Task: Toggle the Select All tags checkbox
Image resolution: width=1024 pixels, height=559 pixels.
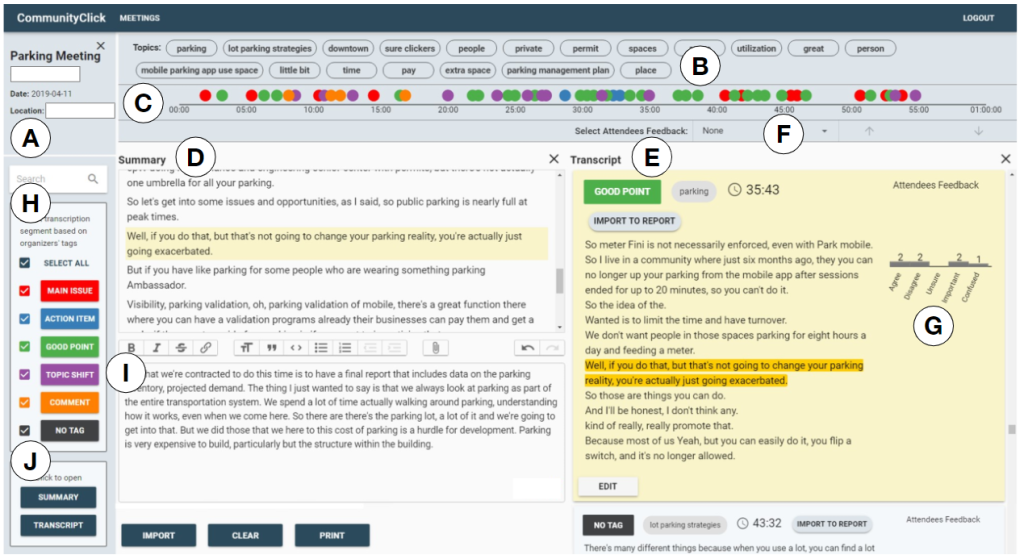Action: coord(26,263)
